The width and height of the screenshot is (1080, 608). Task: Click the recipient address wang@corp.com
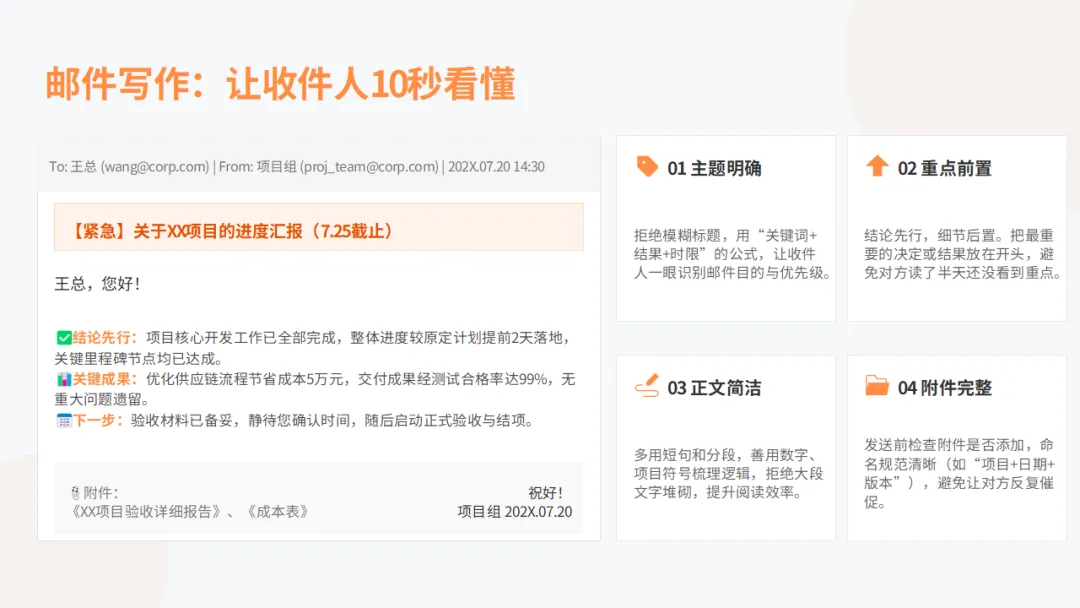tap(155, 167)
